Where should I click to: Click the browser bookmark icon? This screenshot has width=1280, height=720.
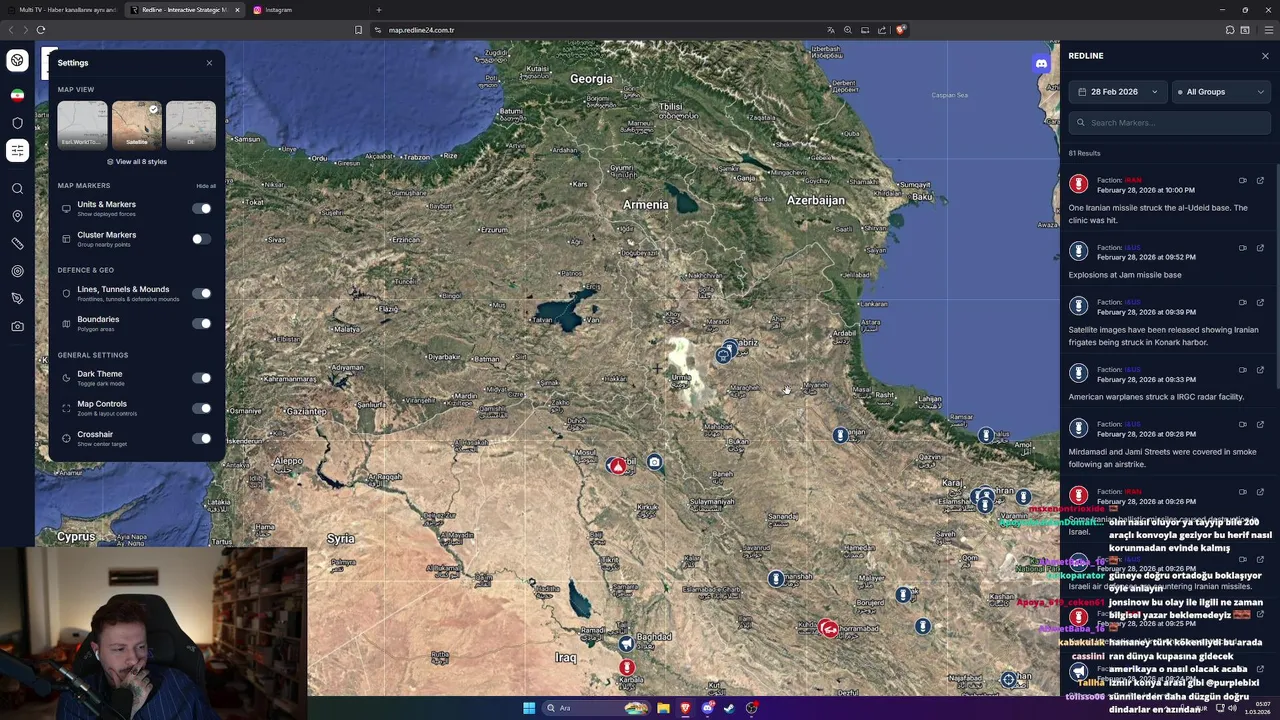click(358, 30)
